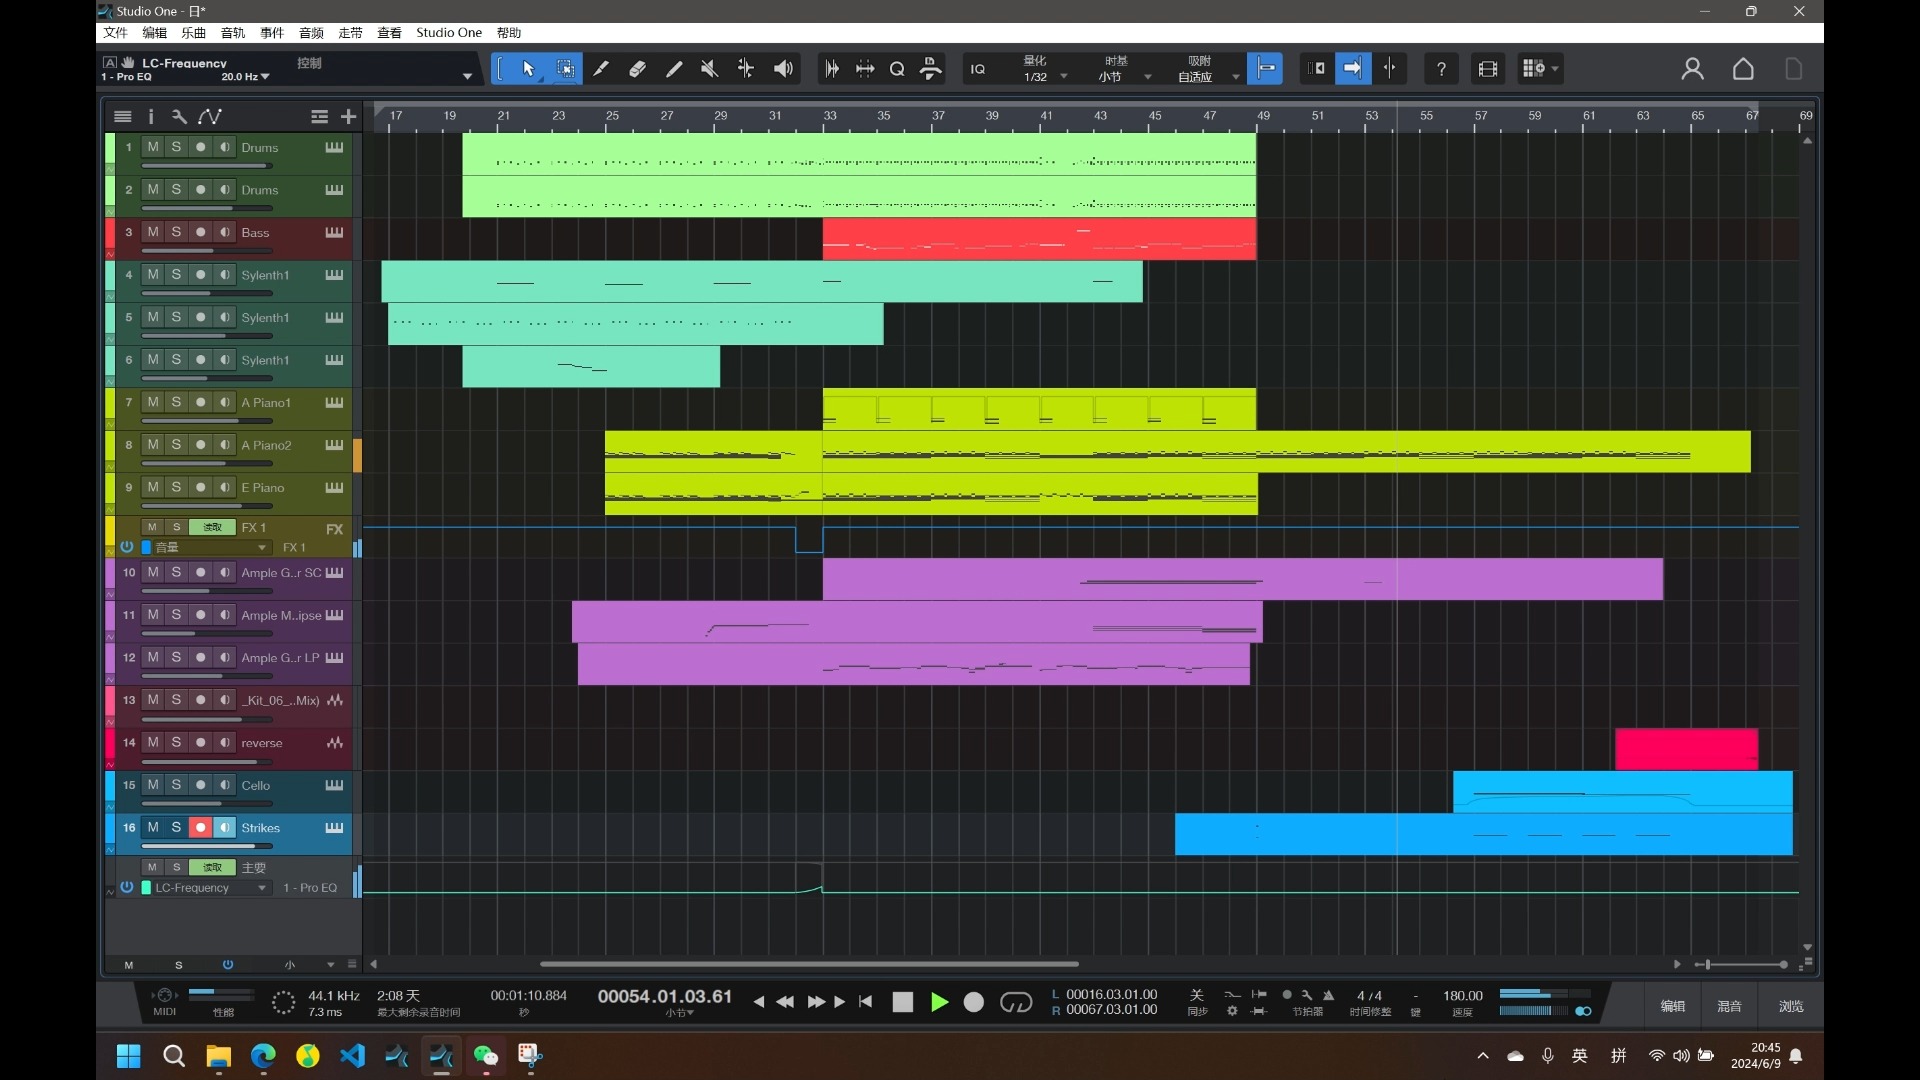Open the Studio One menu
This screenshot has width=1920, height=1080.
449,32
